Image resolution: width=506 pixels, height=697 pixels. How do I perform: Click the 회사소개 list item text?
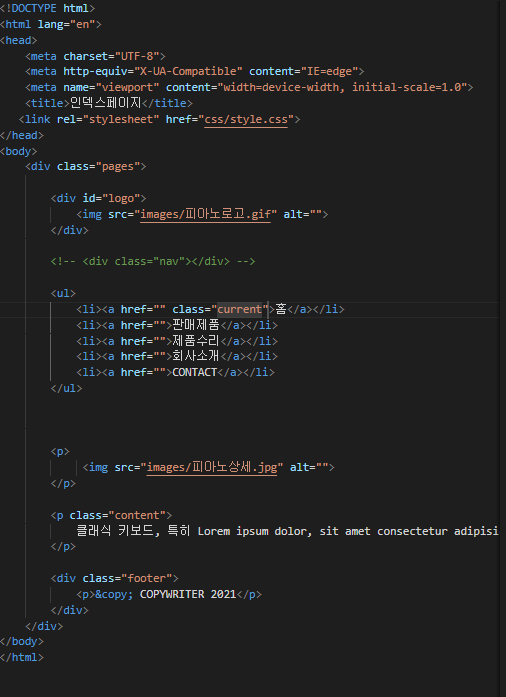[x=196, y=356]
